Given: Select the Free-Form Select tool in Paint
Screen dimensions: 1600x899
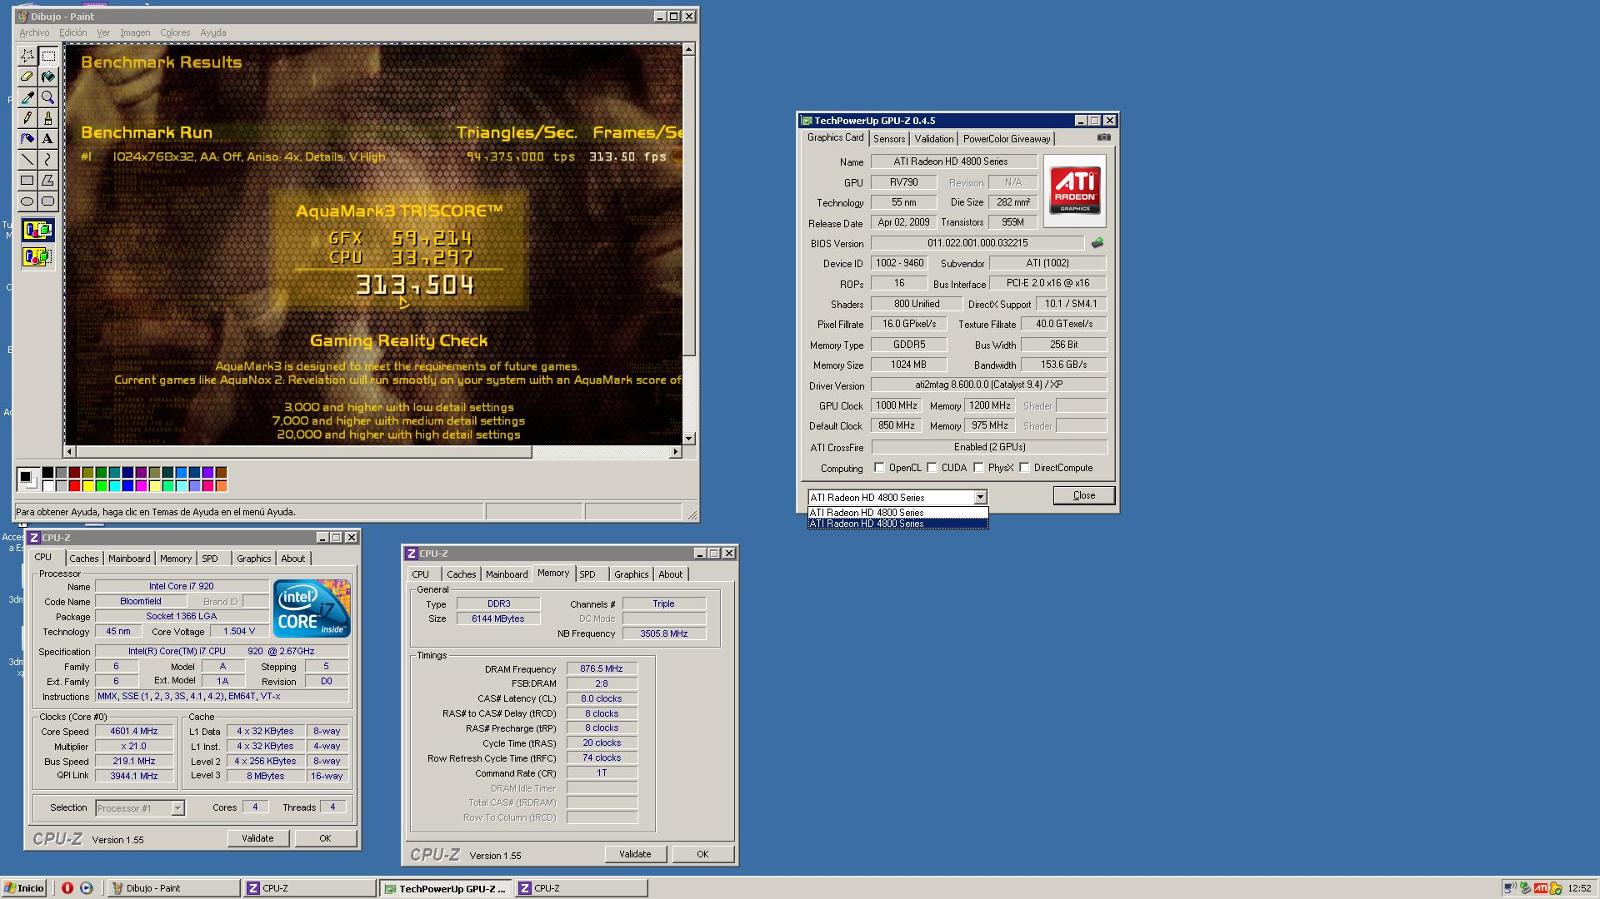Looking at the screenshot, I should [x=27, y=55].
